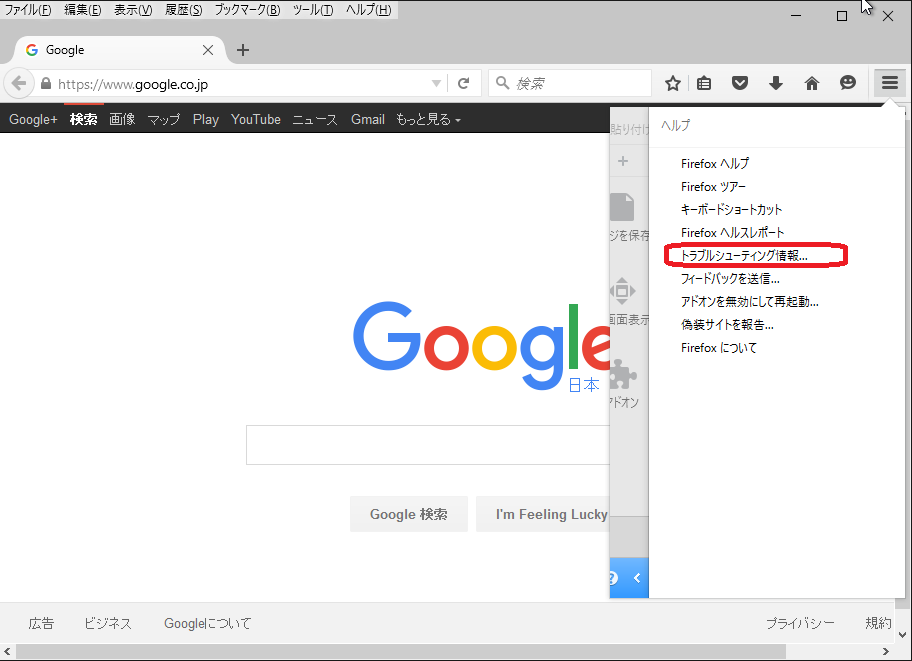Click the search magnifier icon
912x661 pixels.
[502, 83]
